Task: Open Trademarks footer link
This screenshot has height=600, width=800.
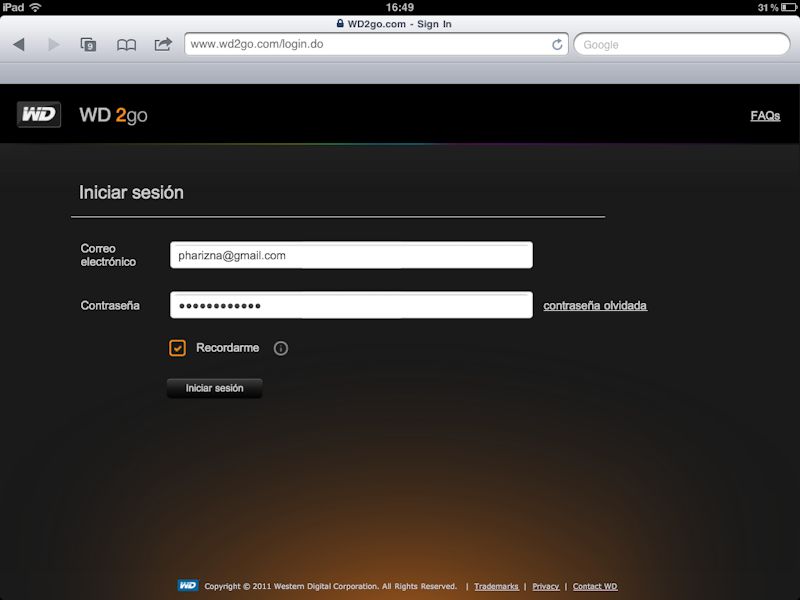Action: coord(496,586)
